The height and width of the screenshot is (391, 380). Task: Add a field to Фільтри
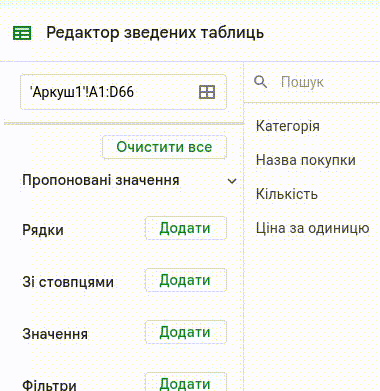click(186, 382)
